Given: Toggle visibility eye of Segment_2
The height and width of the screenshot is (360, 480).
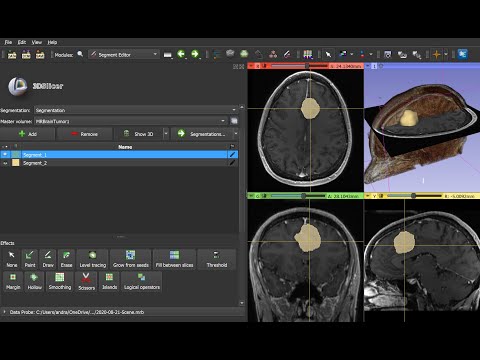Looking at the screenshot, I should pyautogui.click(x=5, y=163).
